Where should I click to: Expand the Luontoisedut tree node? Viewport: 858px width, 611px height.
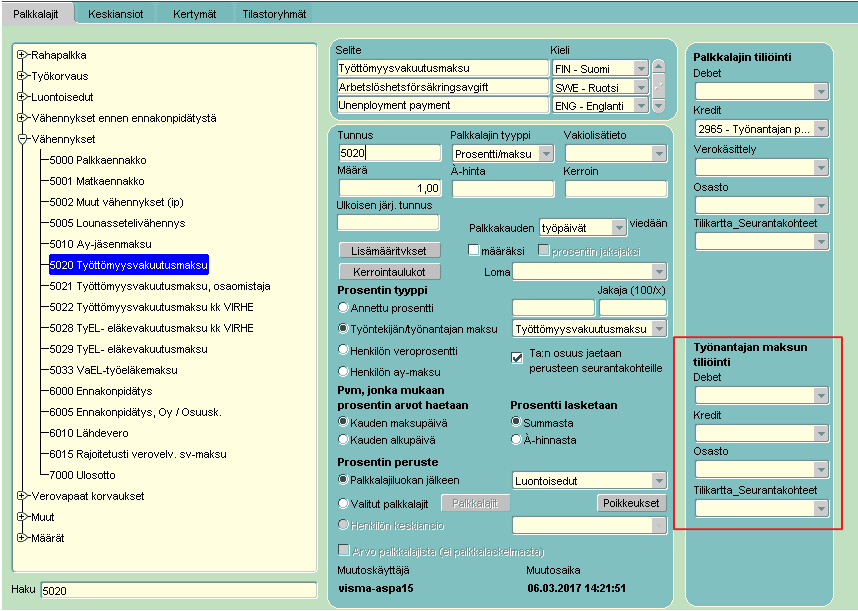pyautogui.click(x=22, y=96)
